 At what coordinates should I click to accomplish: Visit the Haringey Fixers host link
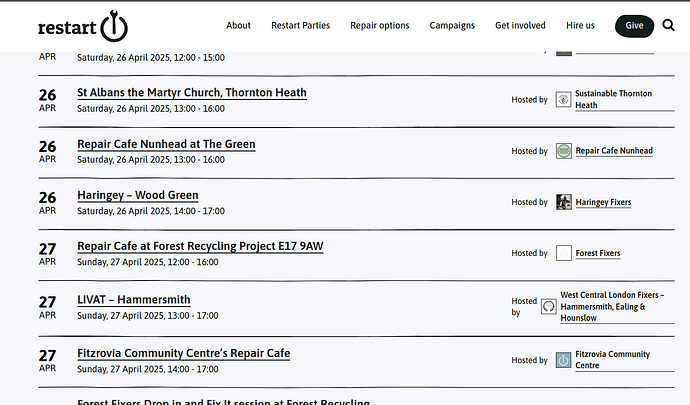(x=603, y=202)
